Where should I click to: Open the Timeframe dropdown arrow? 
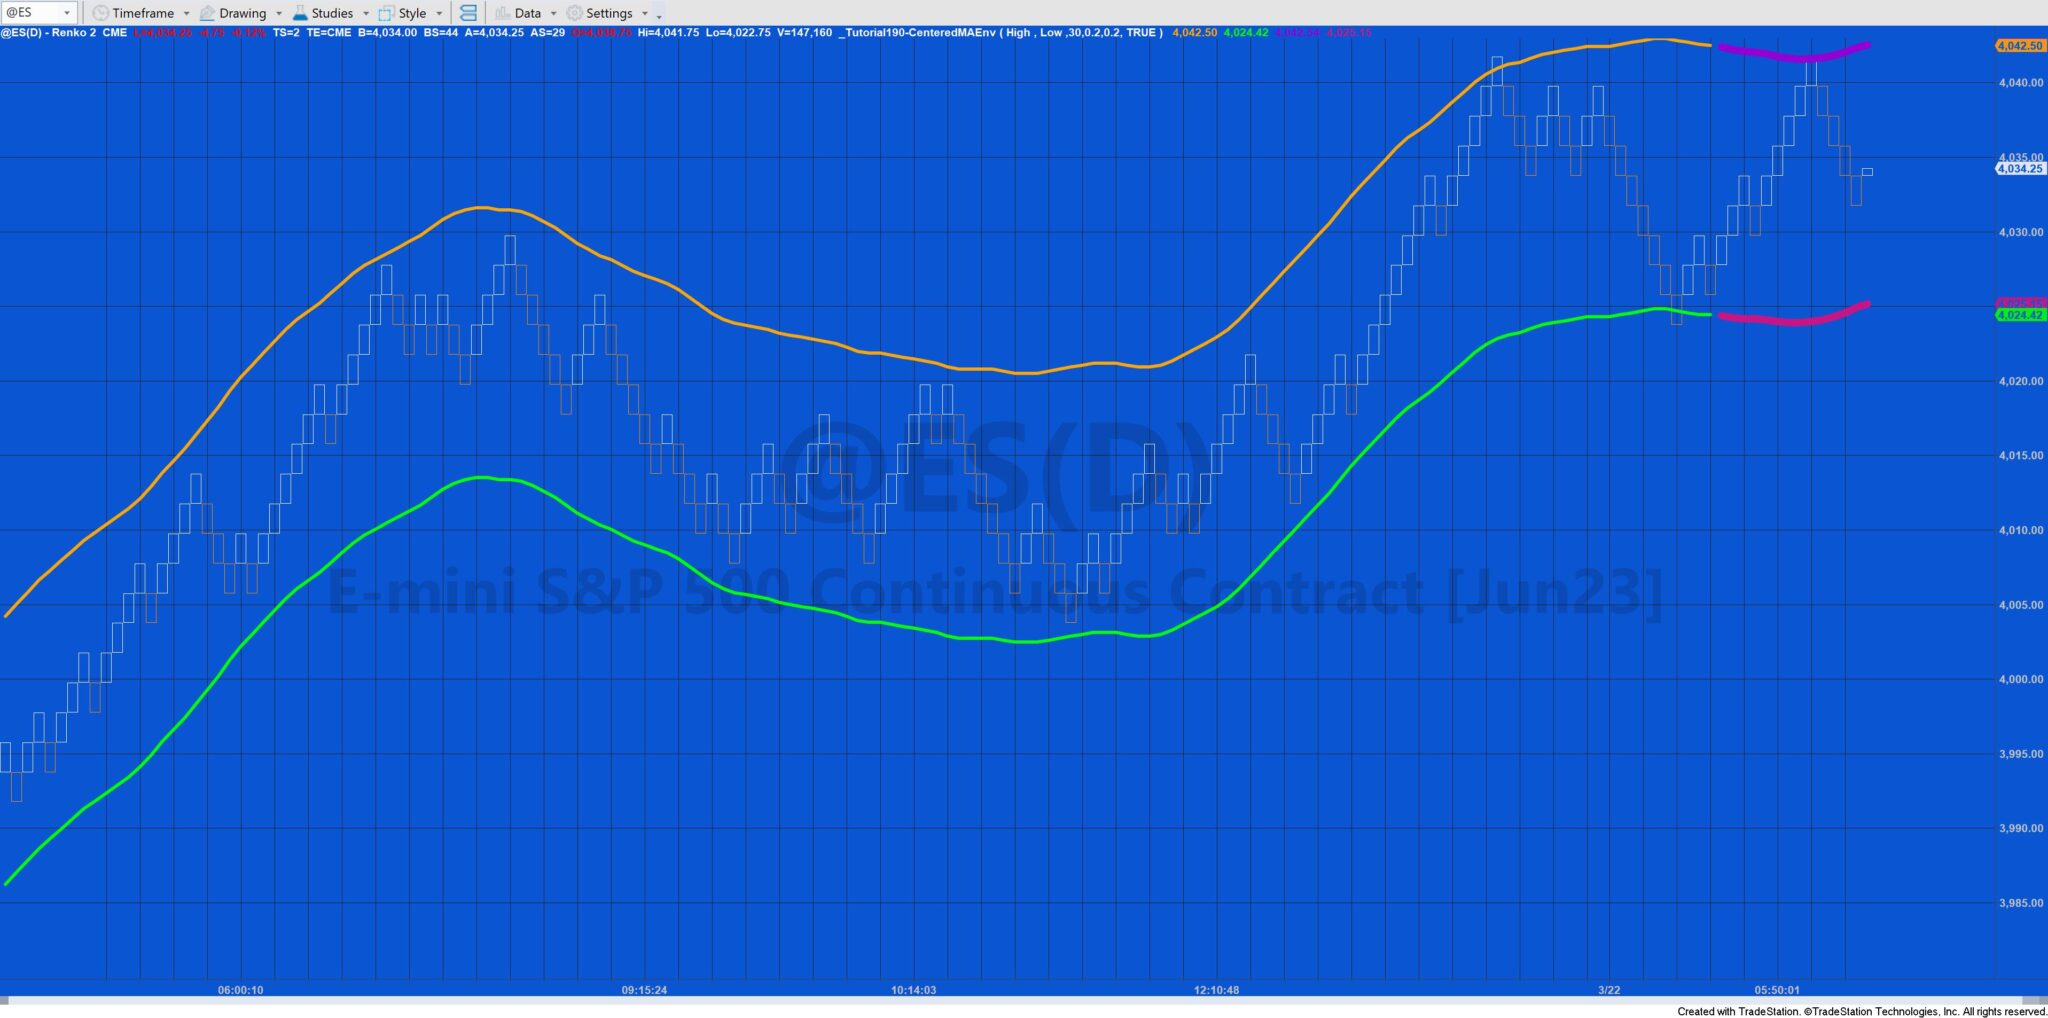pyautogui.click(x=185, y=12)
